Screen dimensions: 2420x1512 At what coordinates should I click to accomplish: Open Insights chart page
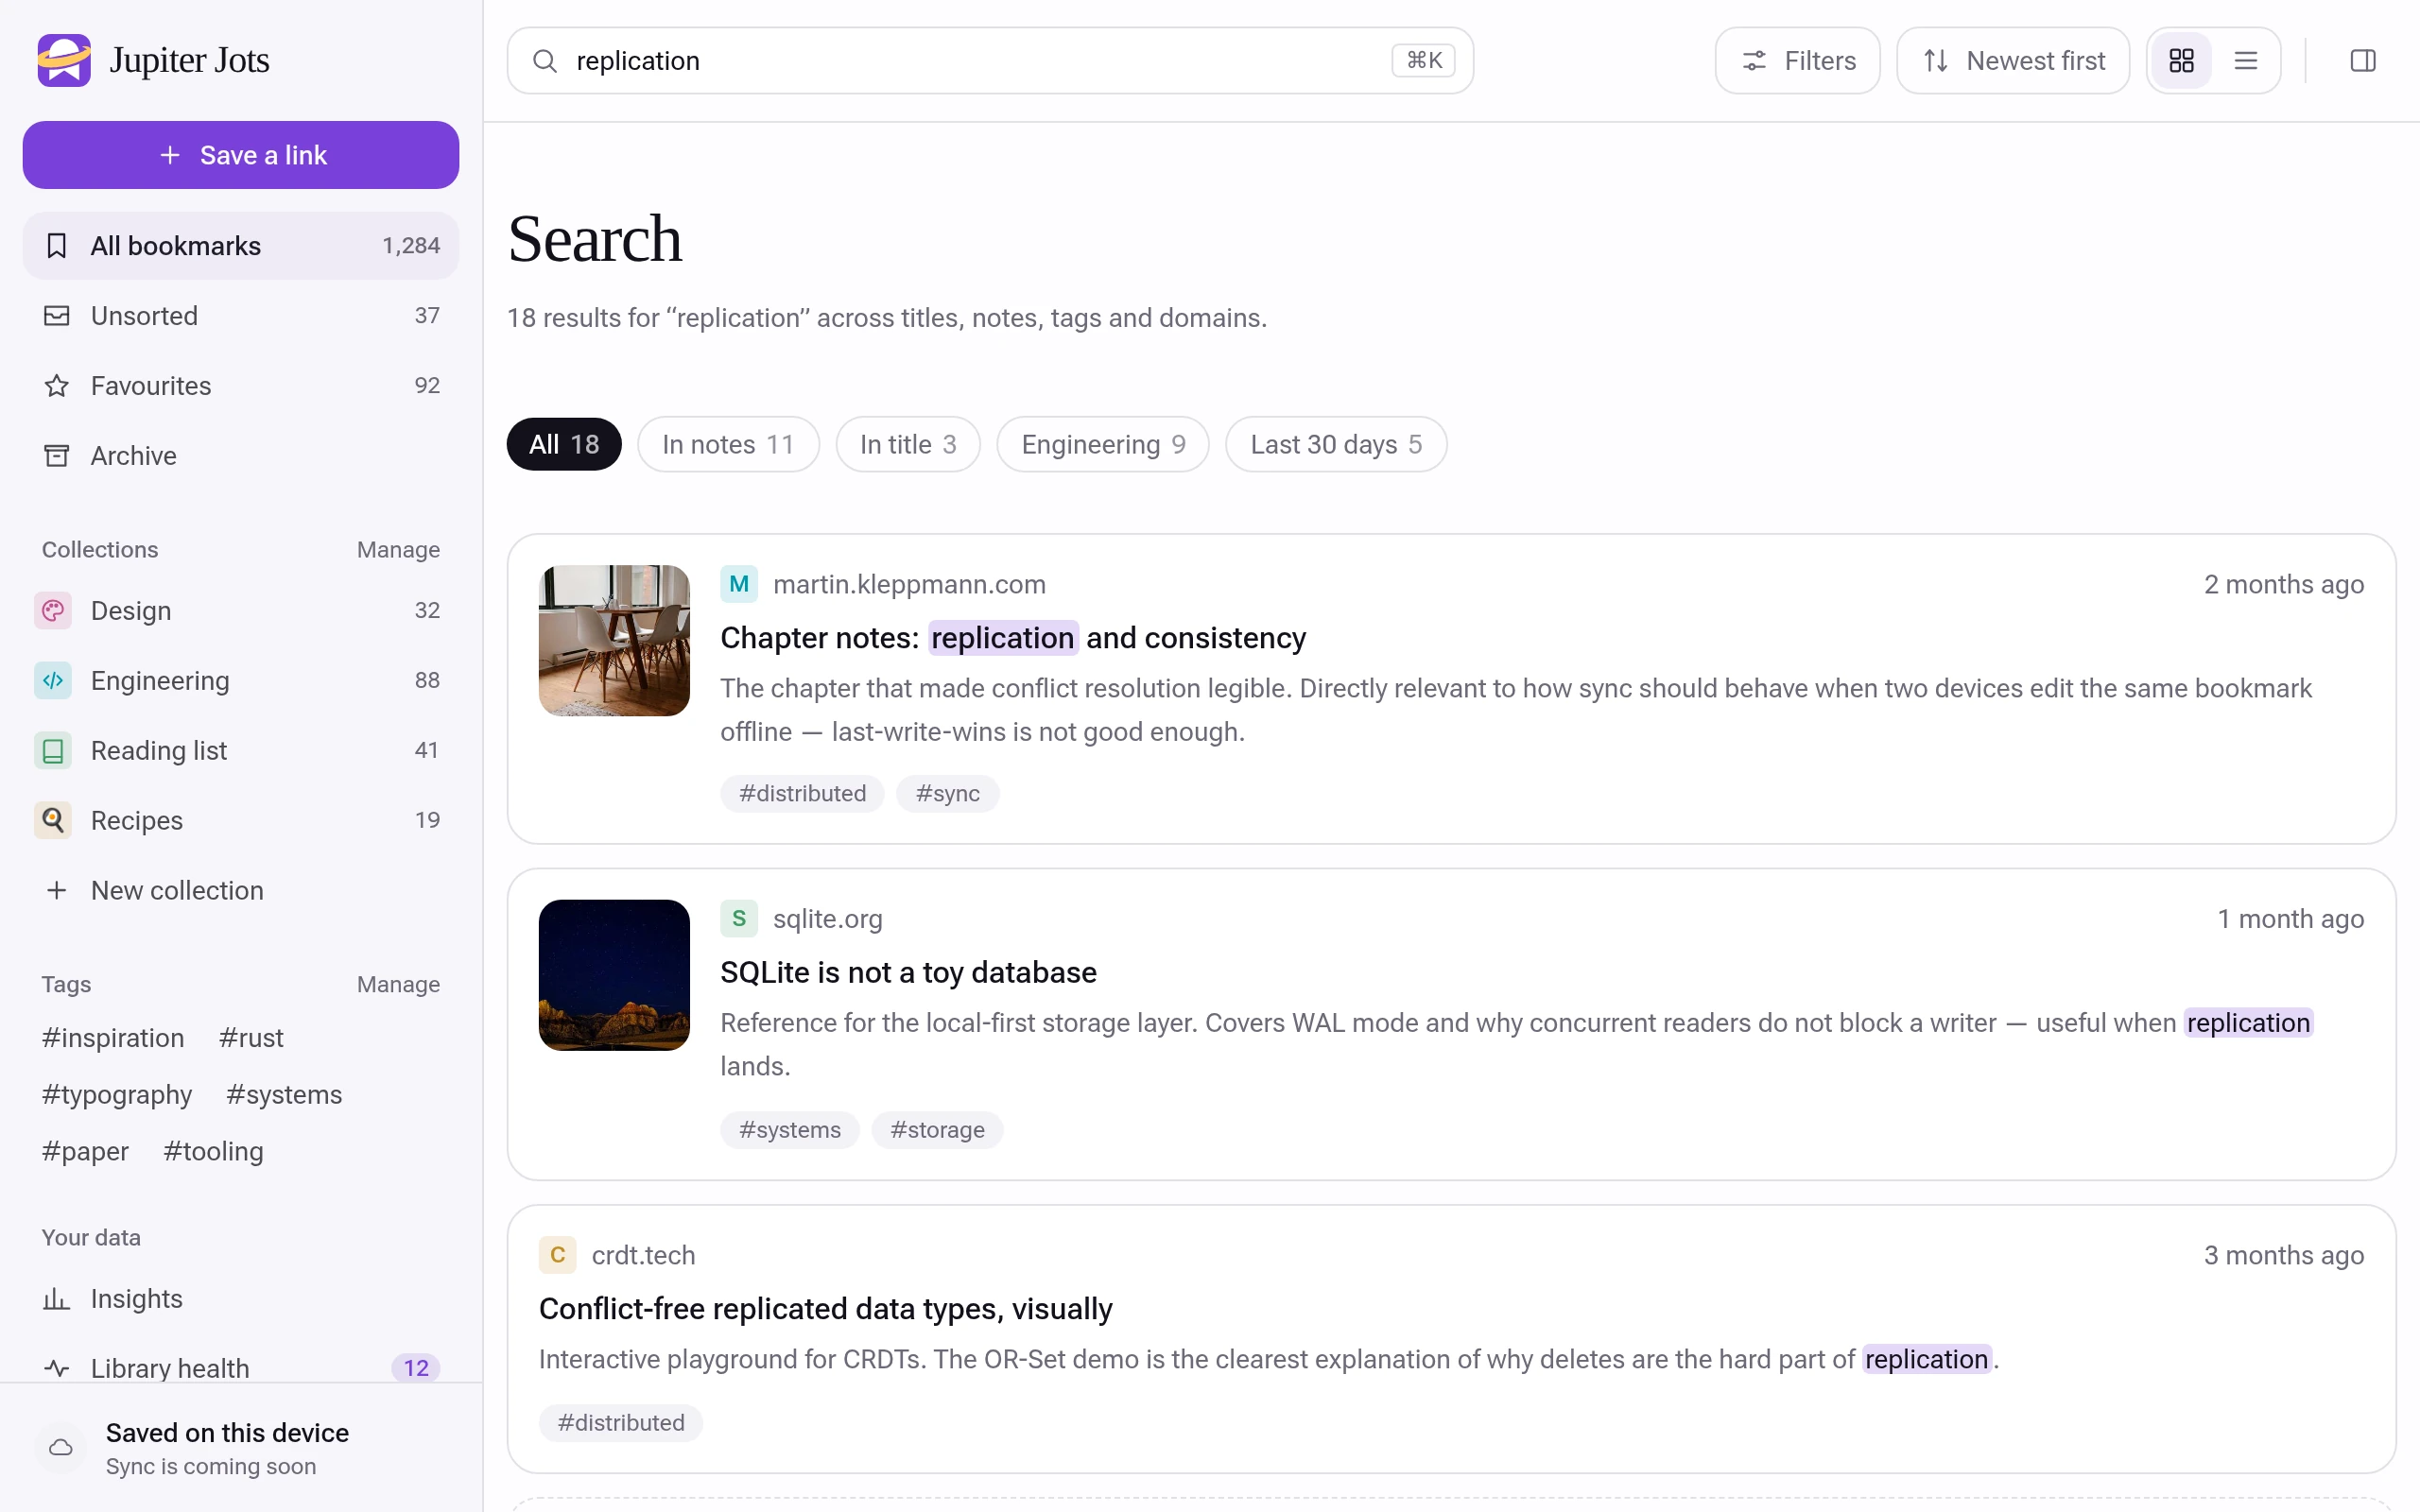tap(241, 1299)
